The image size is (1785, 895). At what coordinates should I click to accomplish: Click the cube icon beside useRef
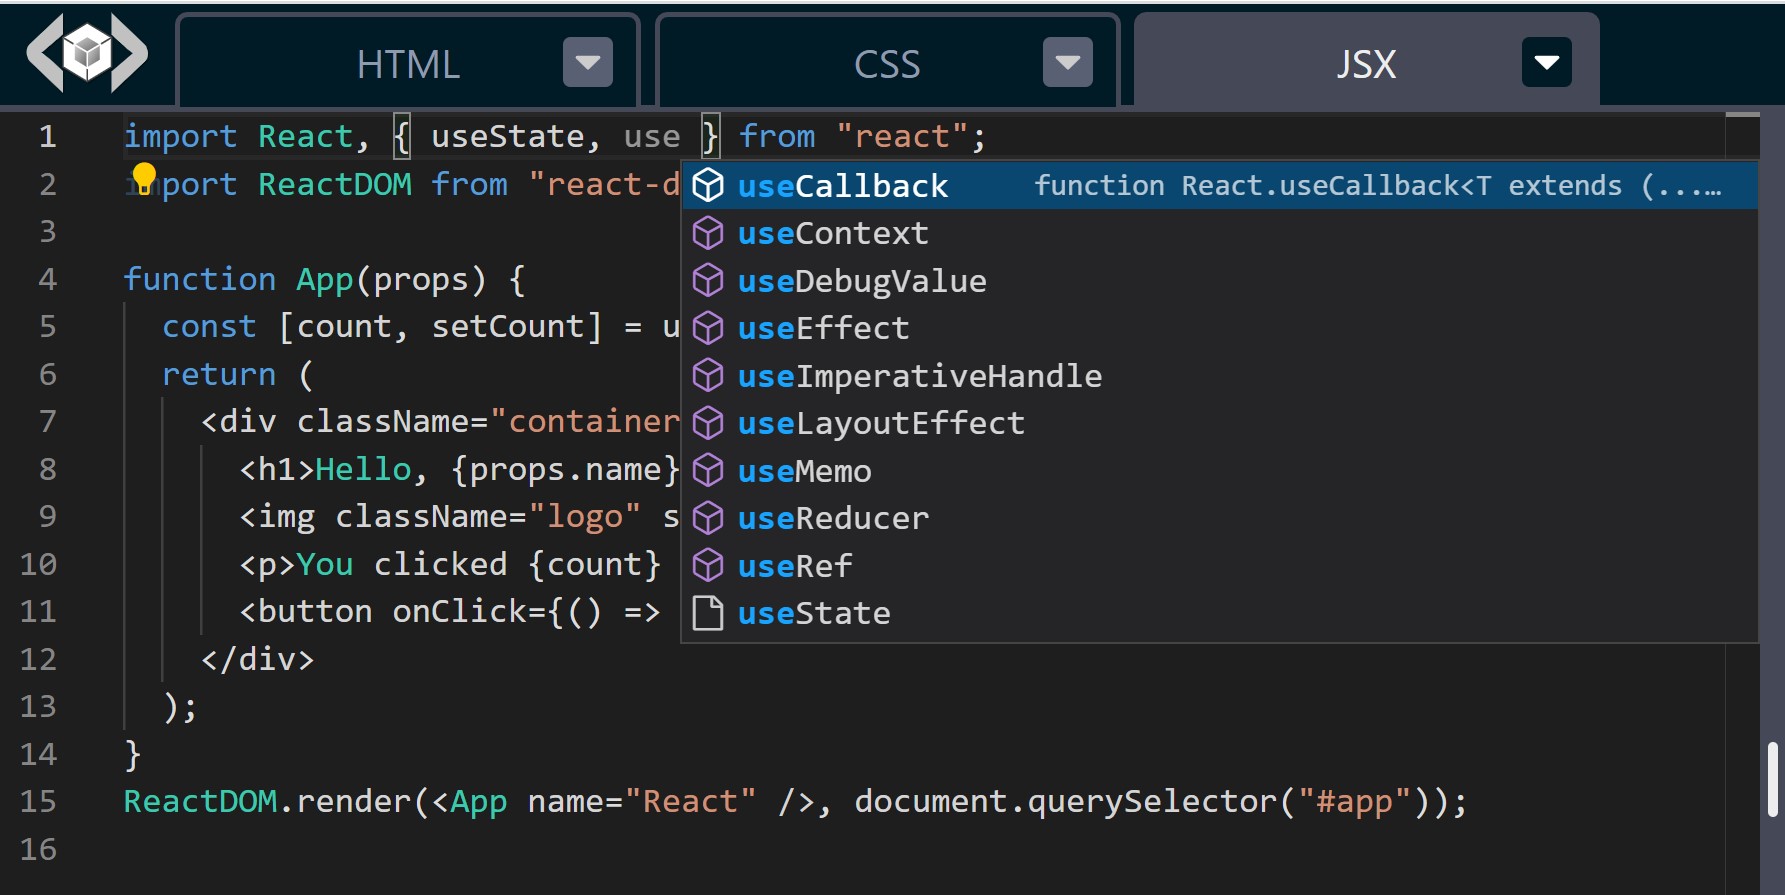pyautogui.click(x=708, y=566)
